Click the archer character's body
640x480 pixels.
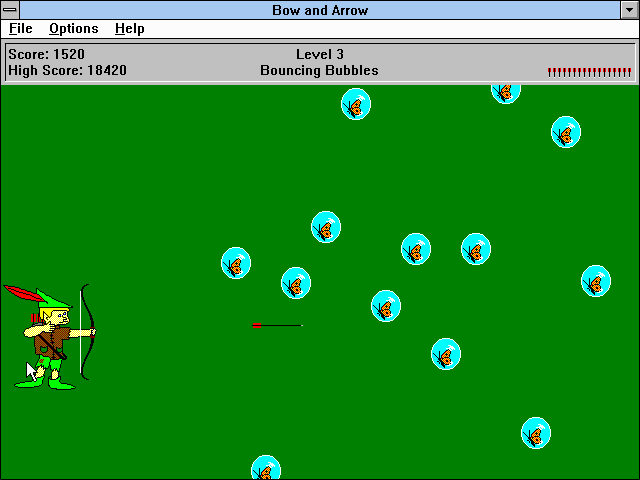point(48,340)
